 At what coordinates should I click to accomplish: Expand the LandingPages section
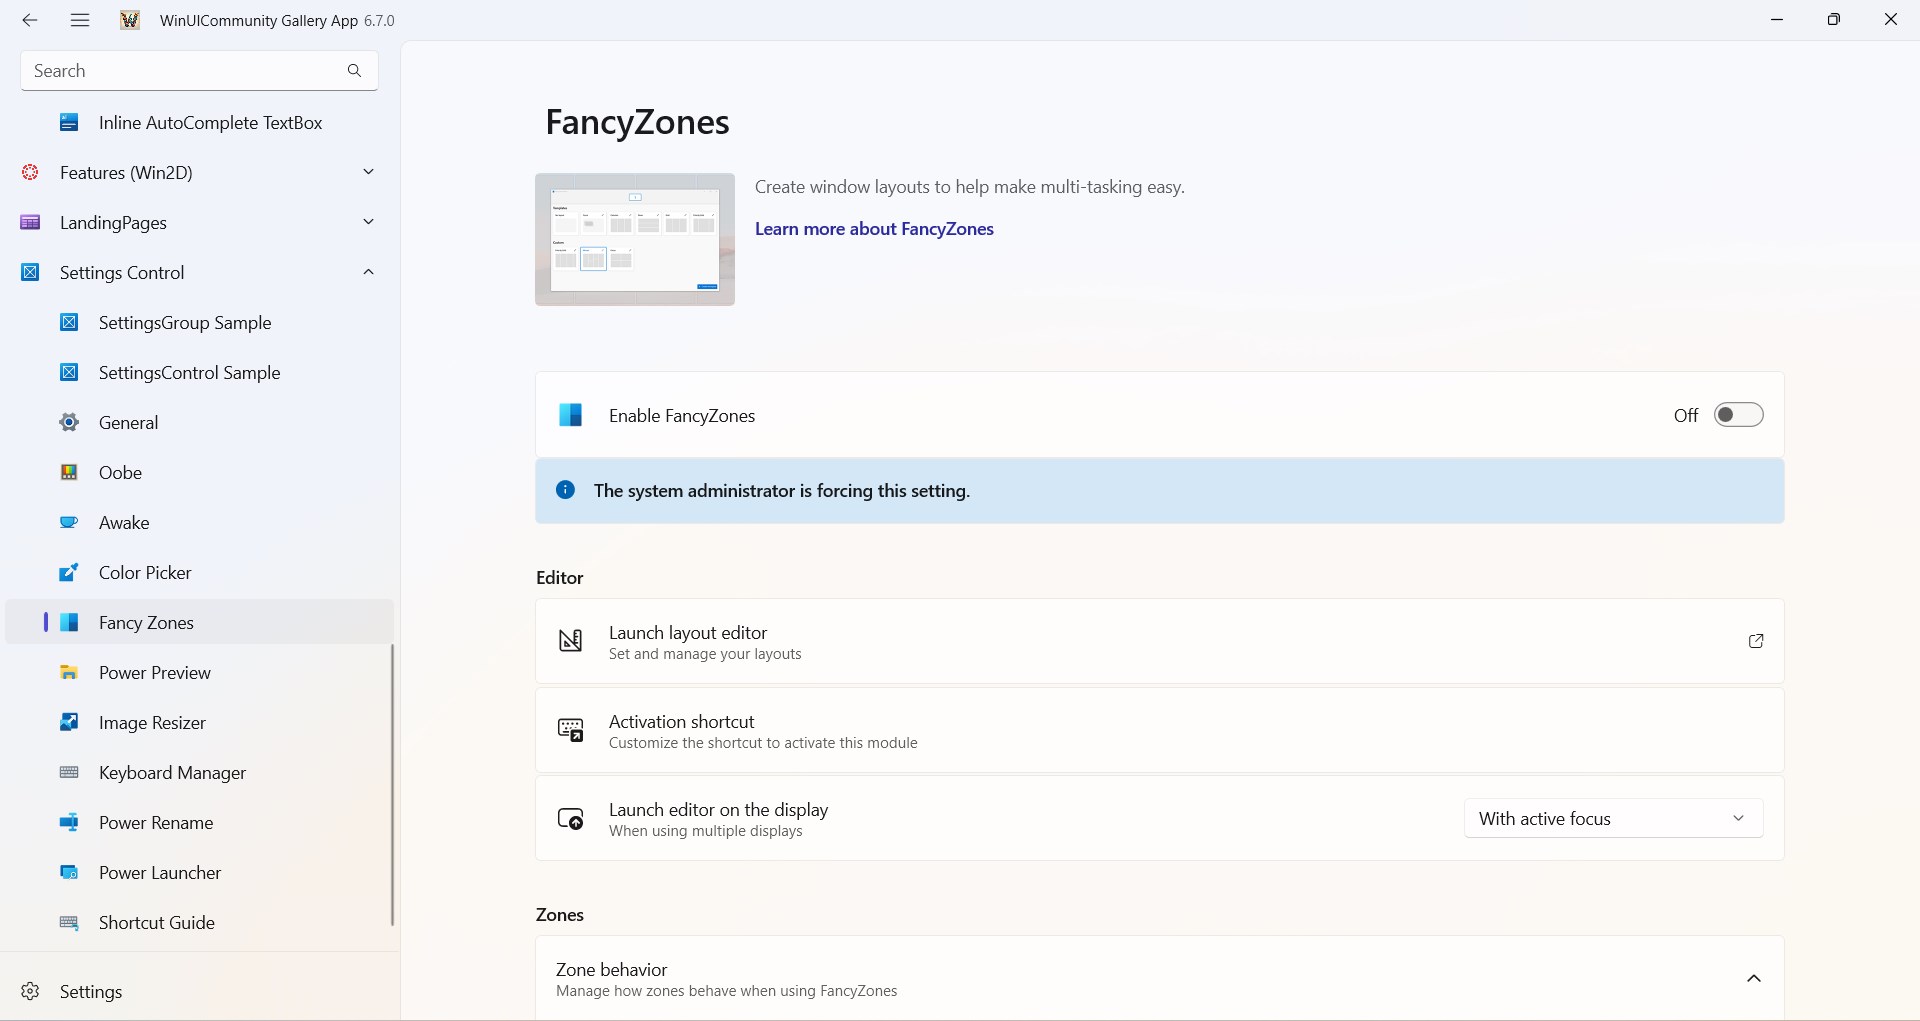[x=368, y=222]
